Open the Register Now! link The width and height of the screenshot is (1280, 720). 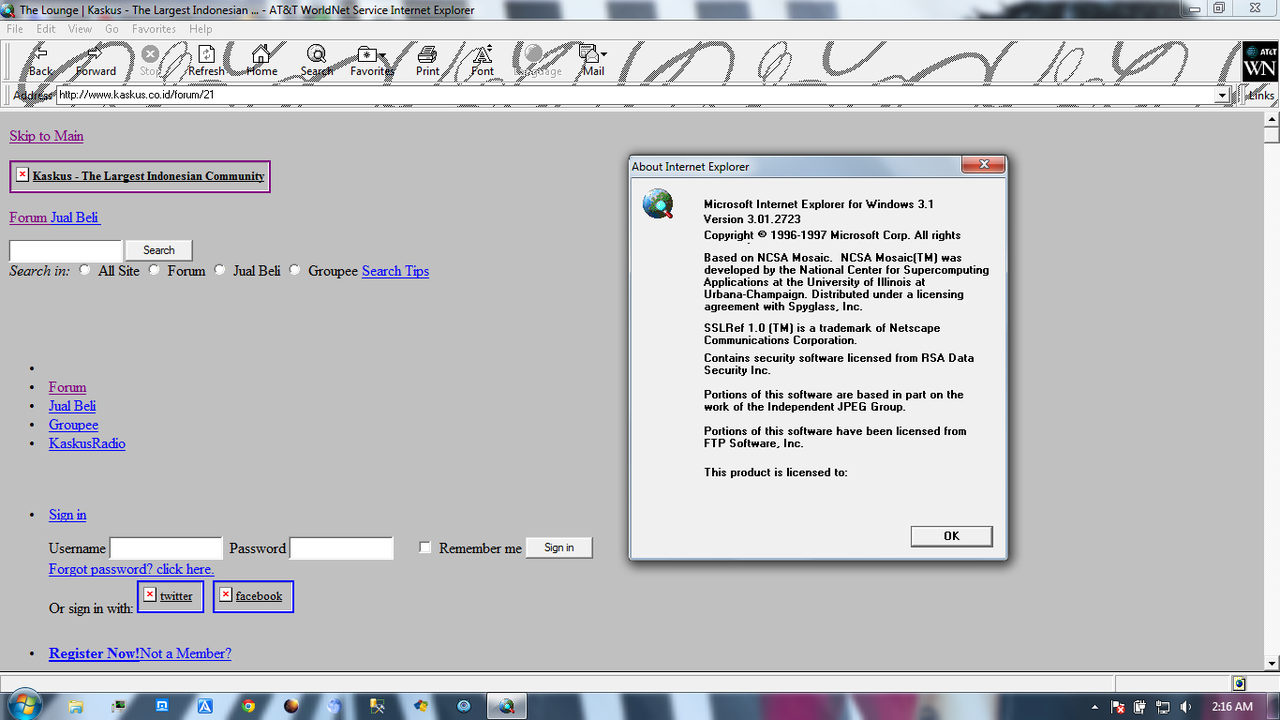click(94, 653)
